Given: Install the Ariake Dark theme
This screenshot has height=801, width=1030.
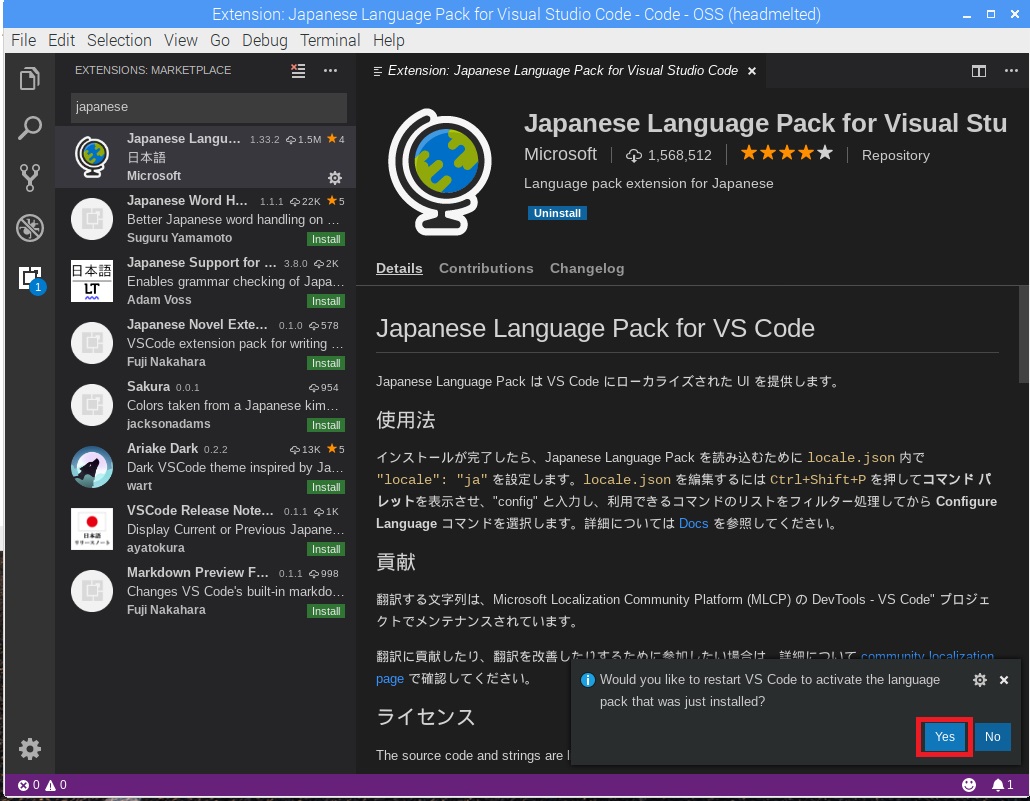Looking at the screenshot, I should [x=326, y=487].
